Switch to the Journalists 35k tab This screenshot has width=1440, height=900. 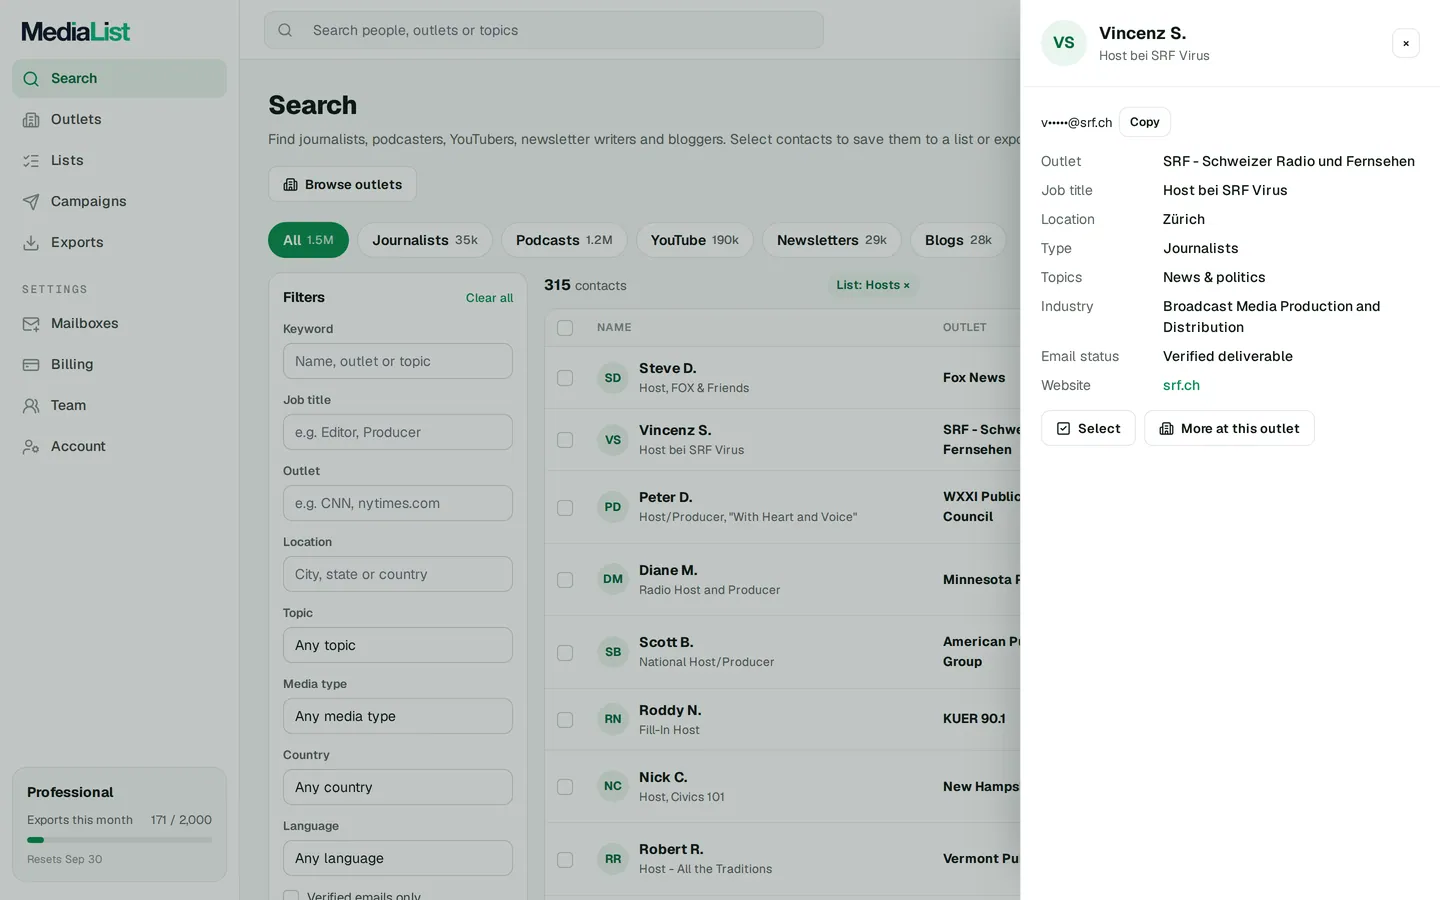tap(425, 240)
